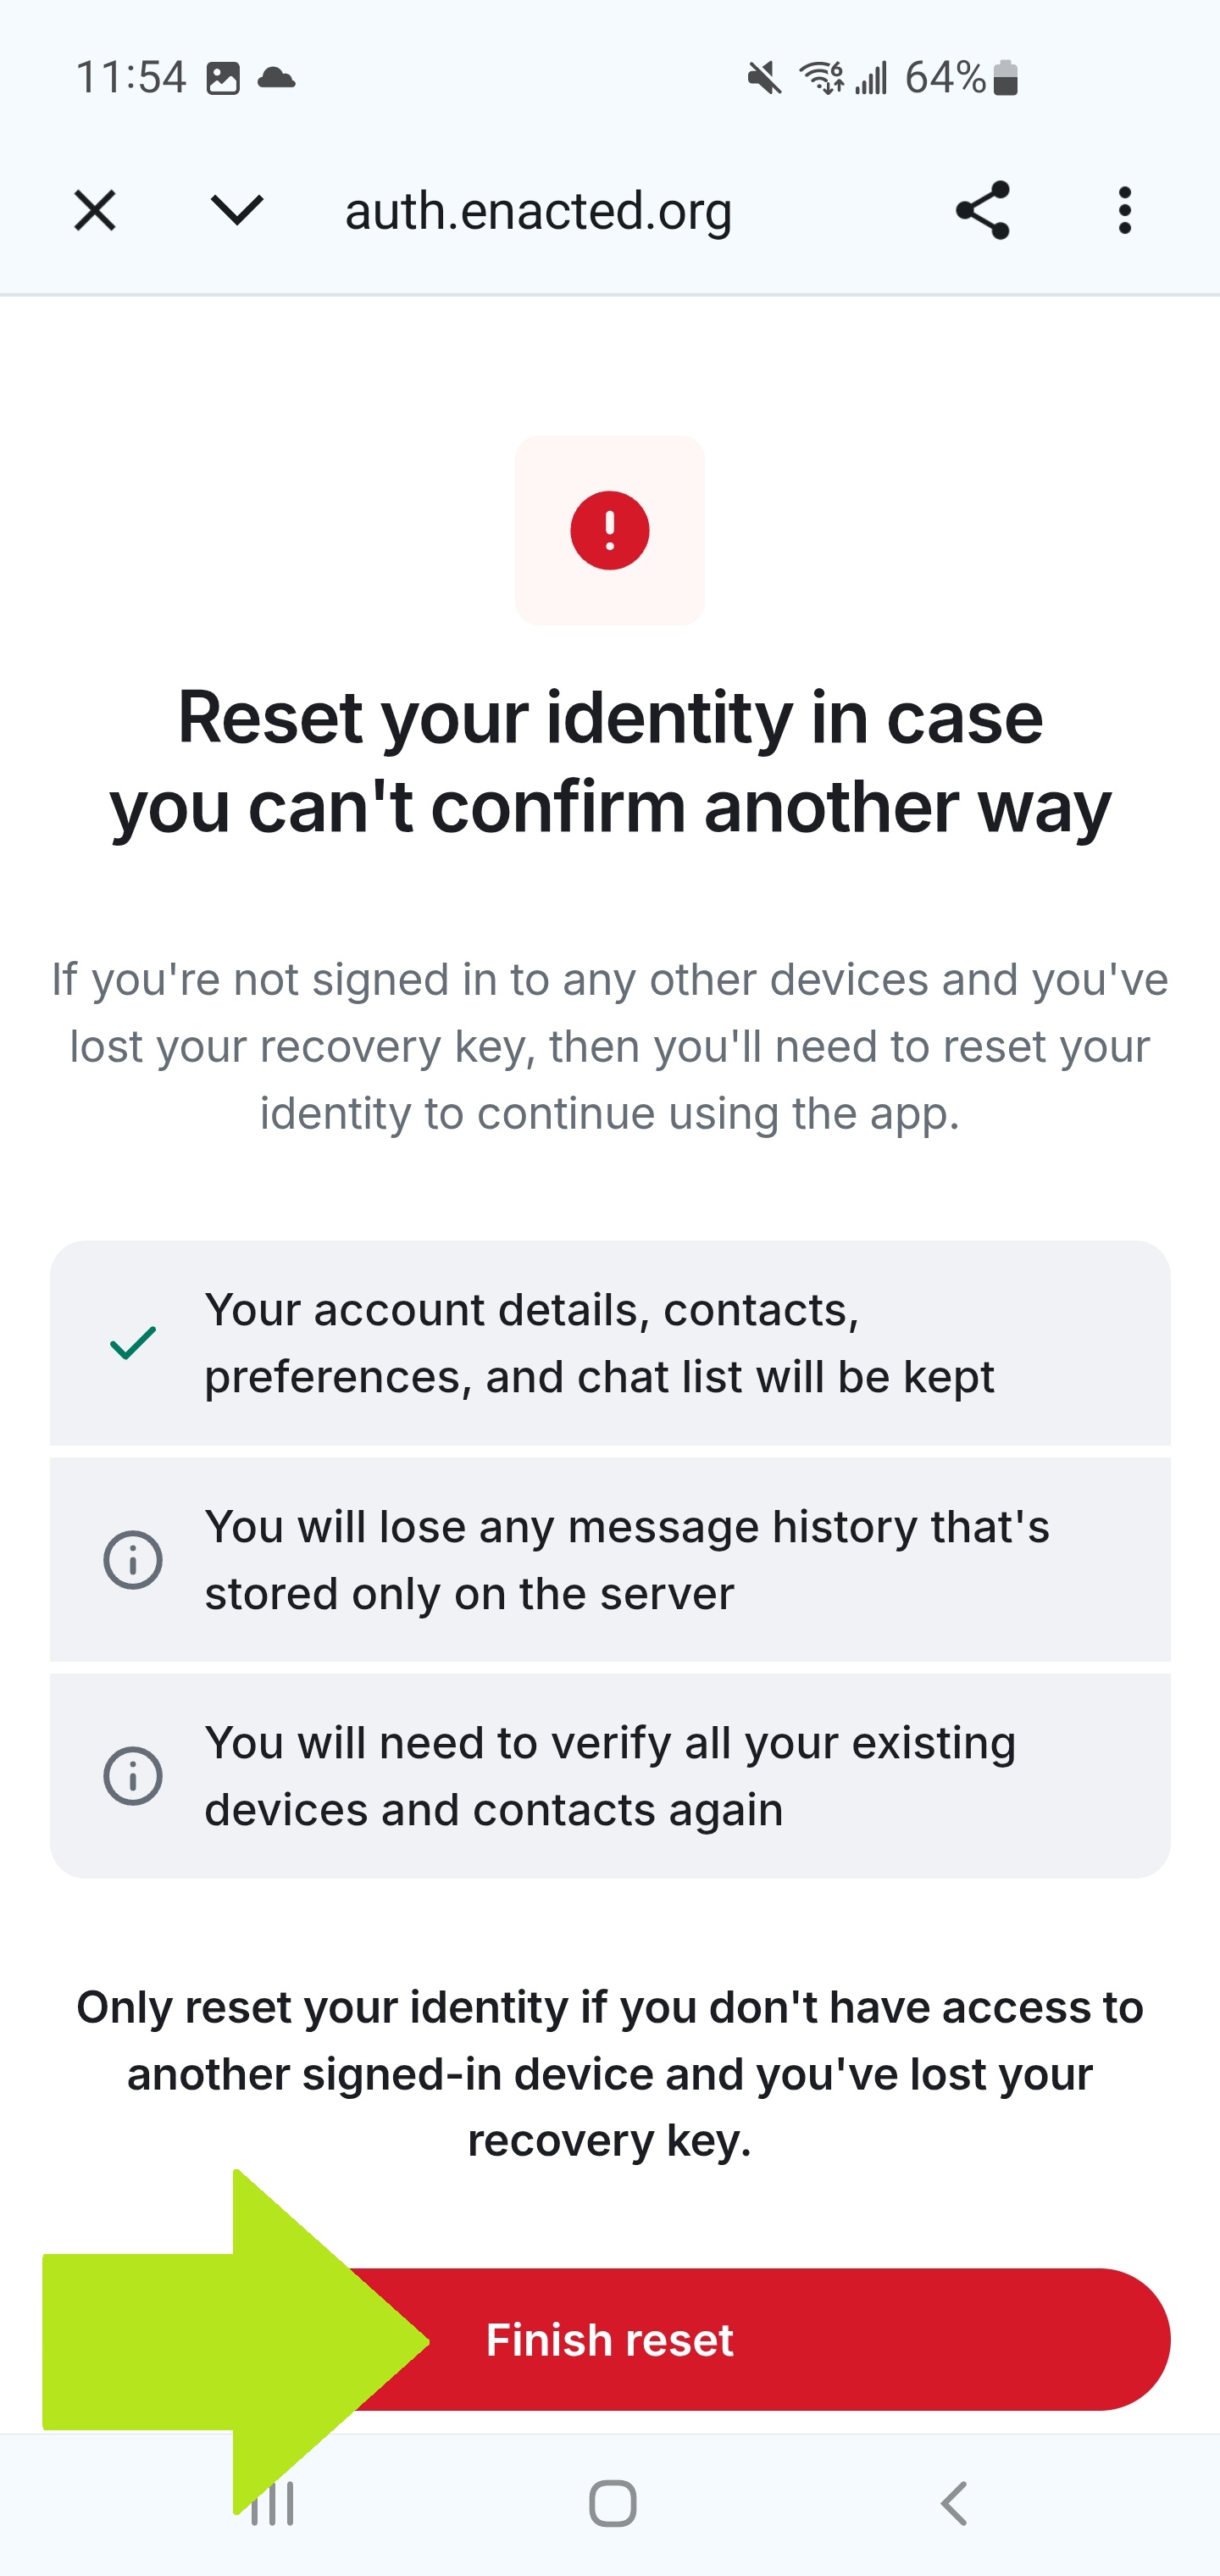Tap the red alert exclamation icon
The width and height of the screenshot is (1220, 2576).
point(610,530)
